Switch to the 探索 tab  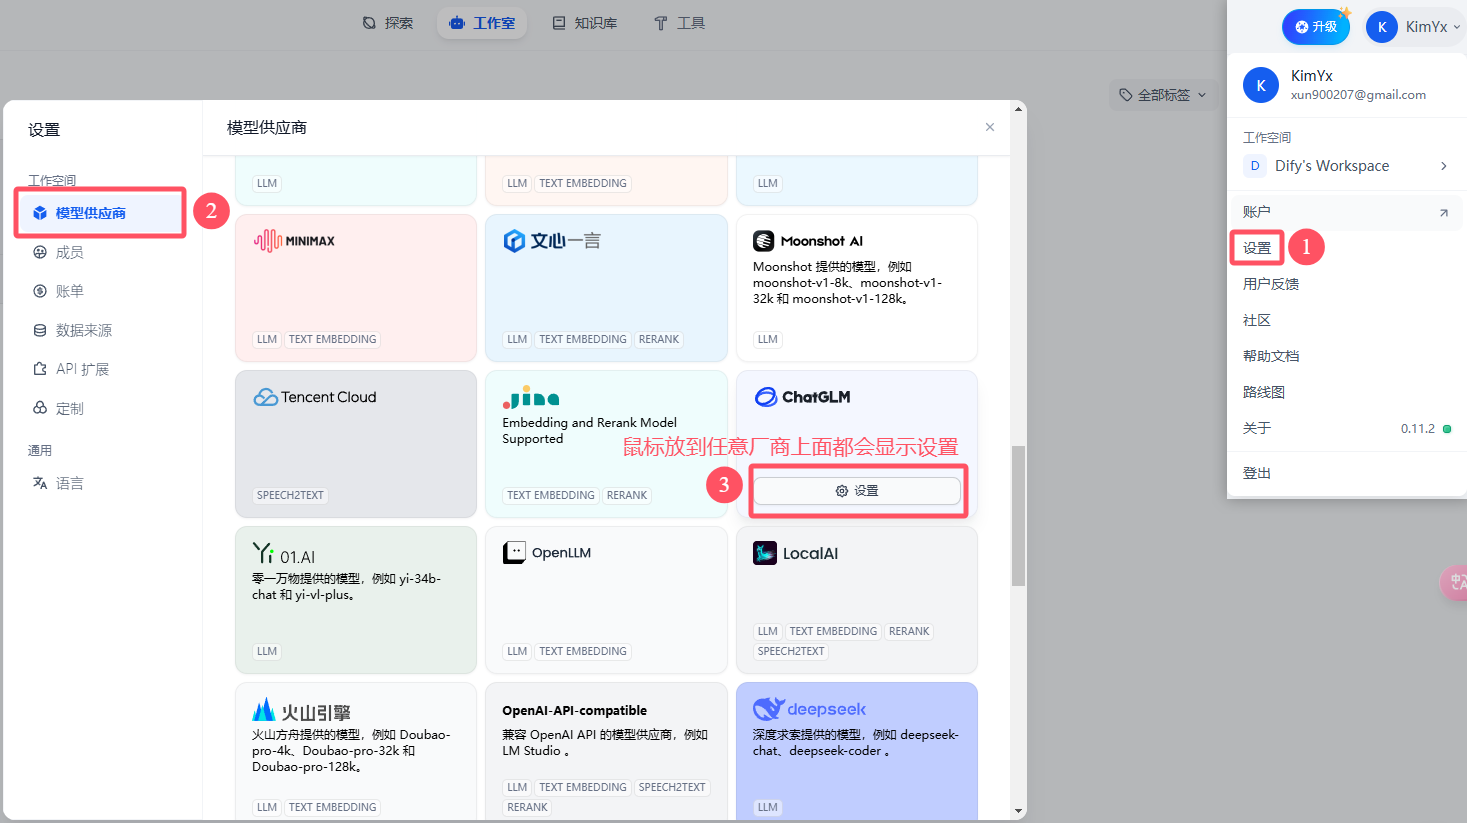tap(388, 23)
